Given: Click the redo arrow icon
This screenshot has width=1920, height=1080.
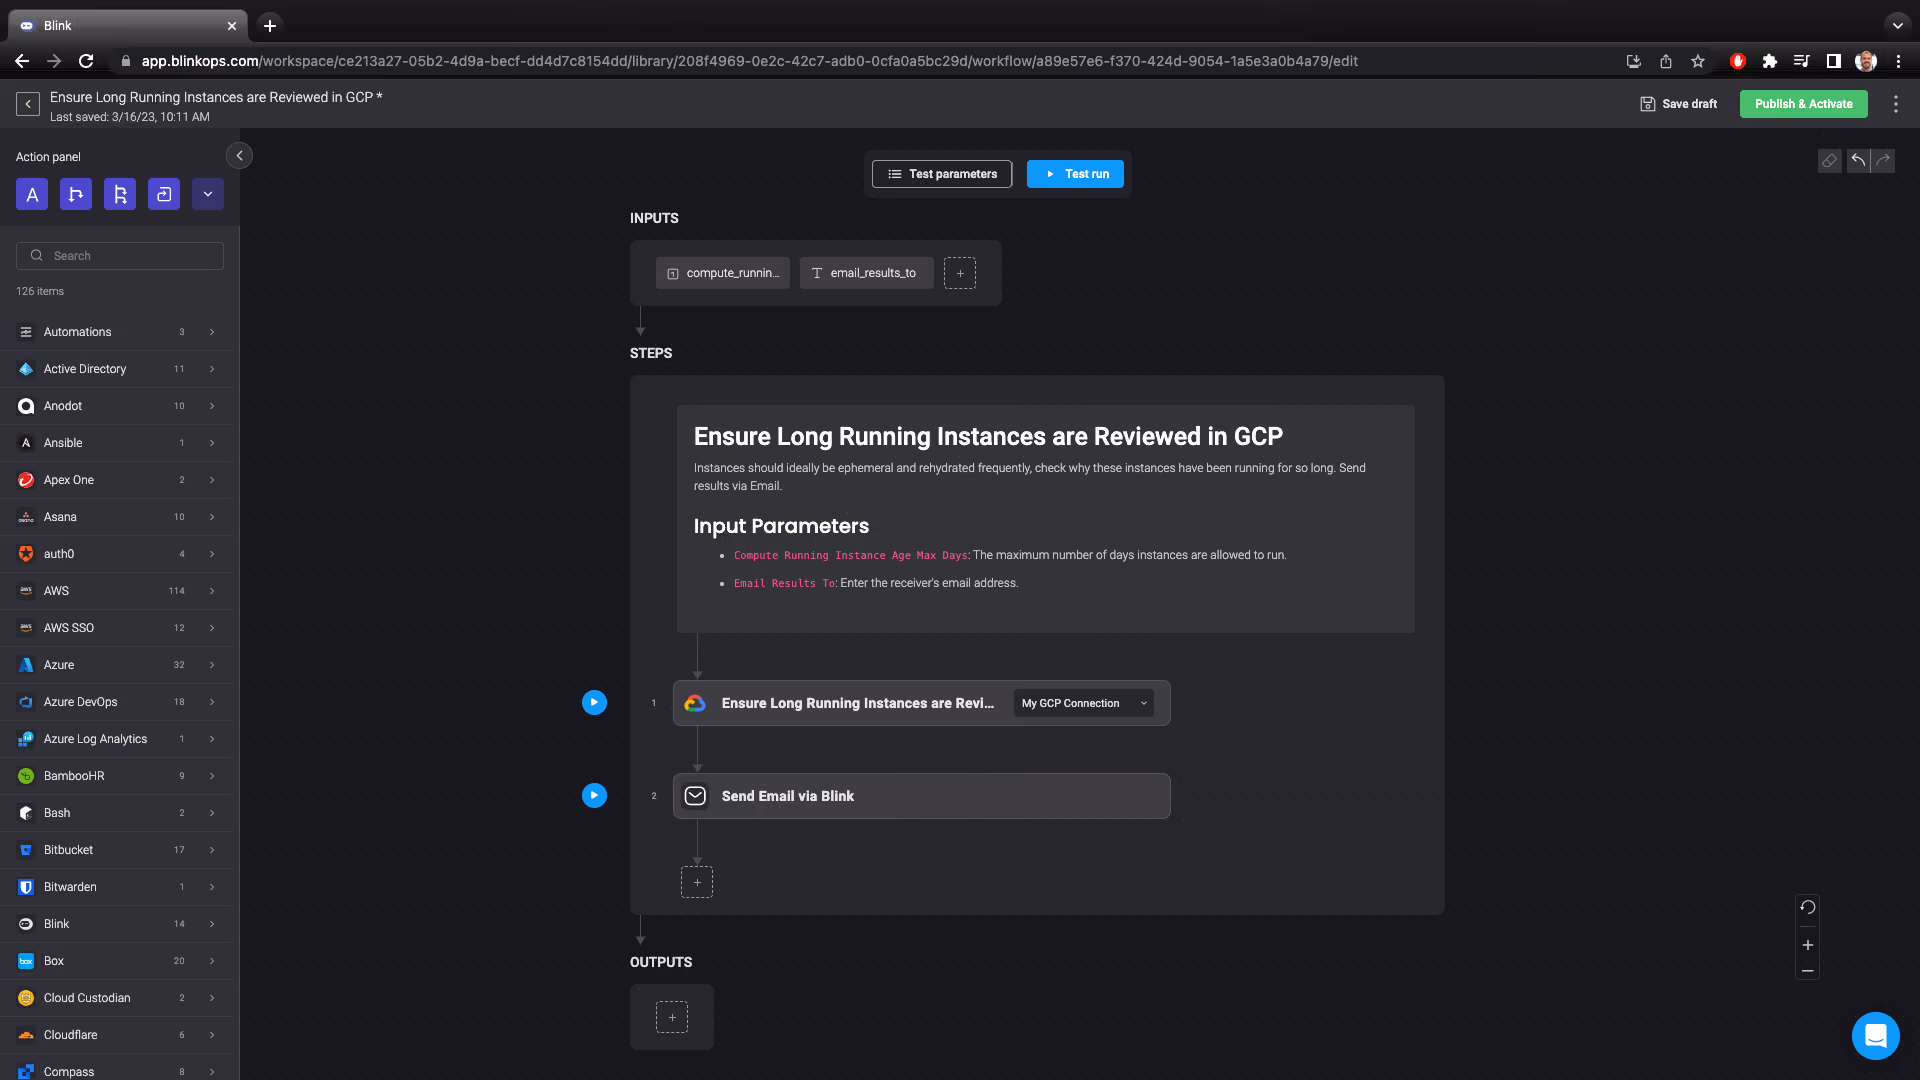Looking at the screenshot, I should point(1883,161).
